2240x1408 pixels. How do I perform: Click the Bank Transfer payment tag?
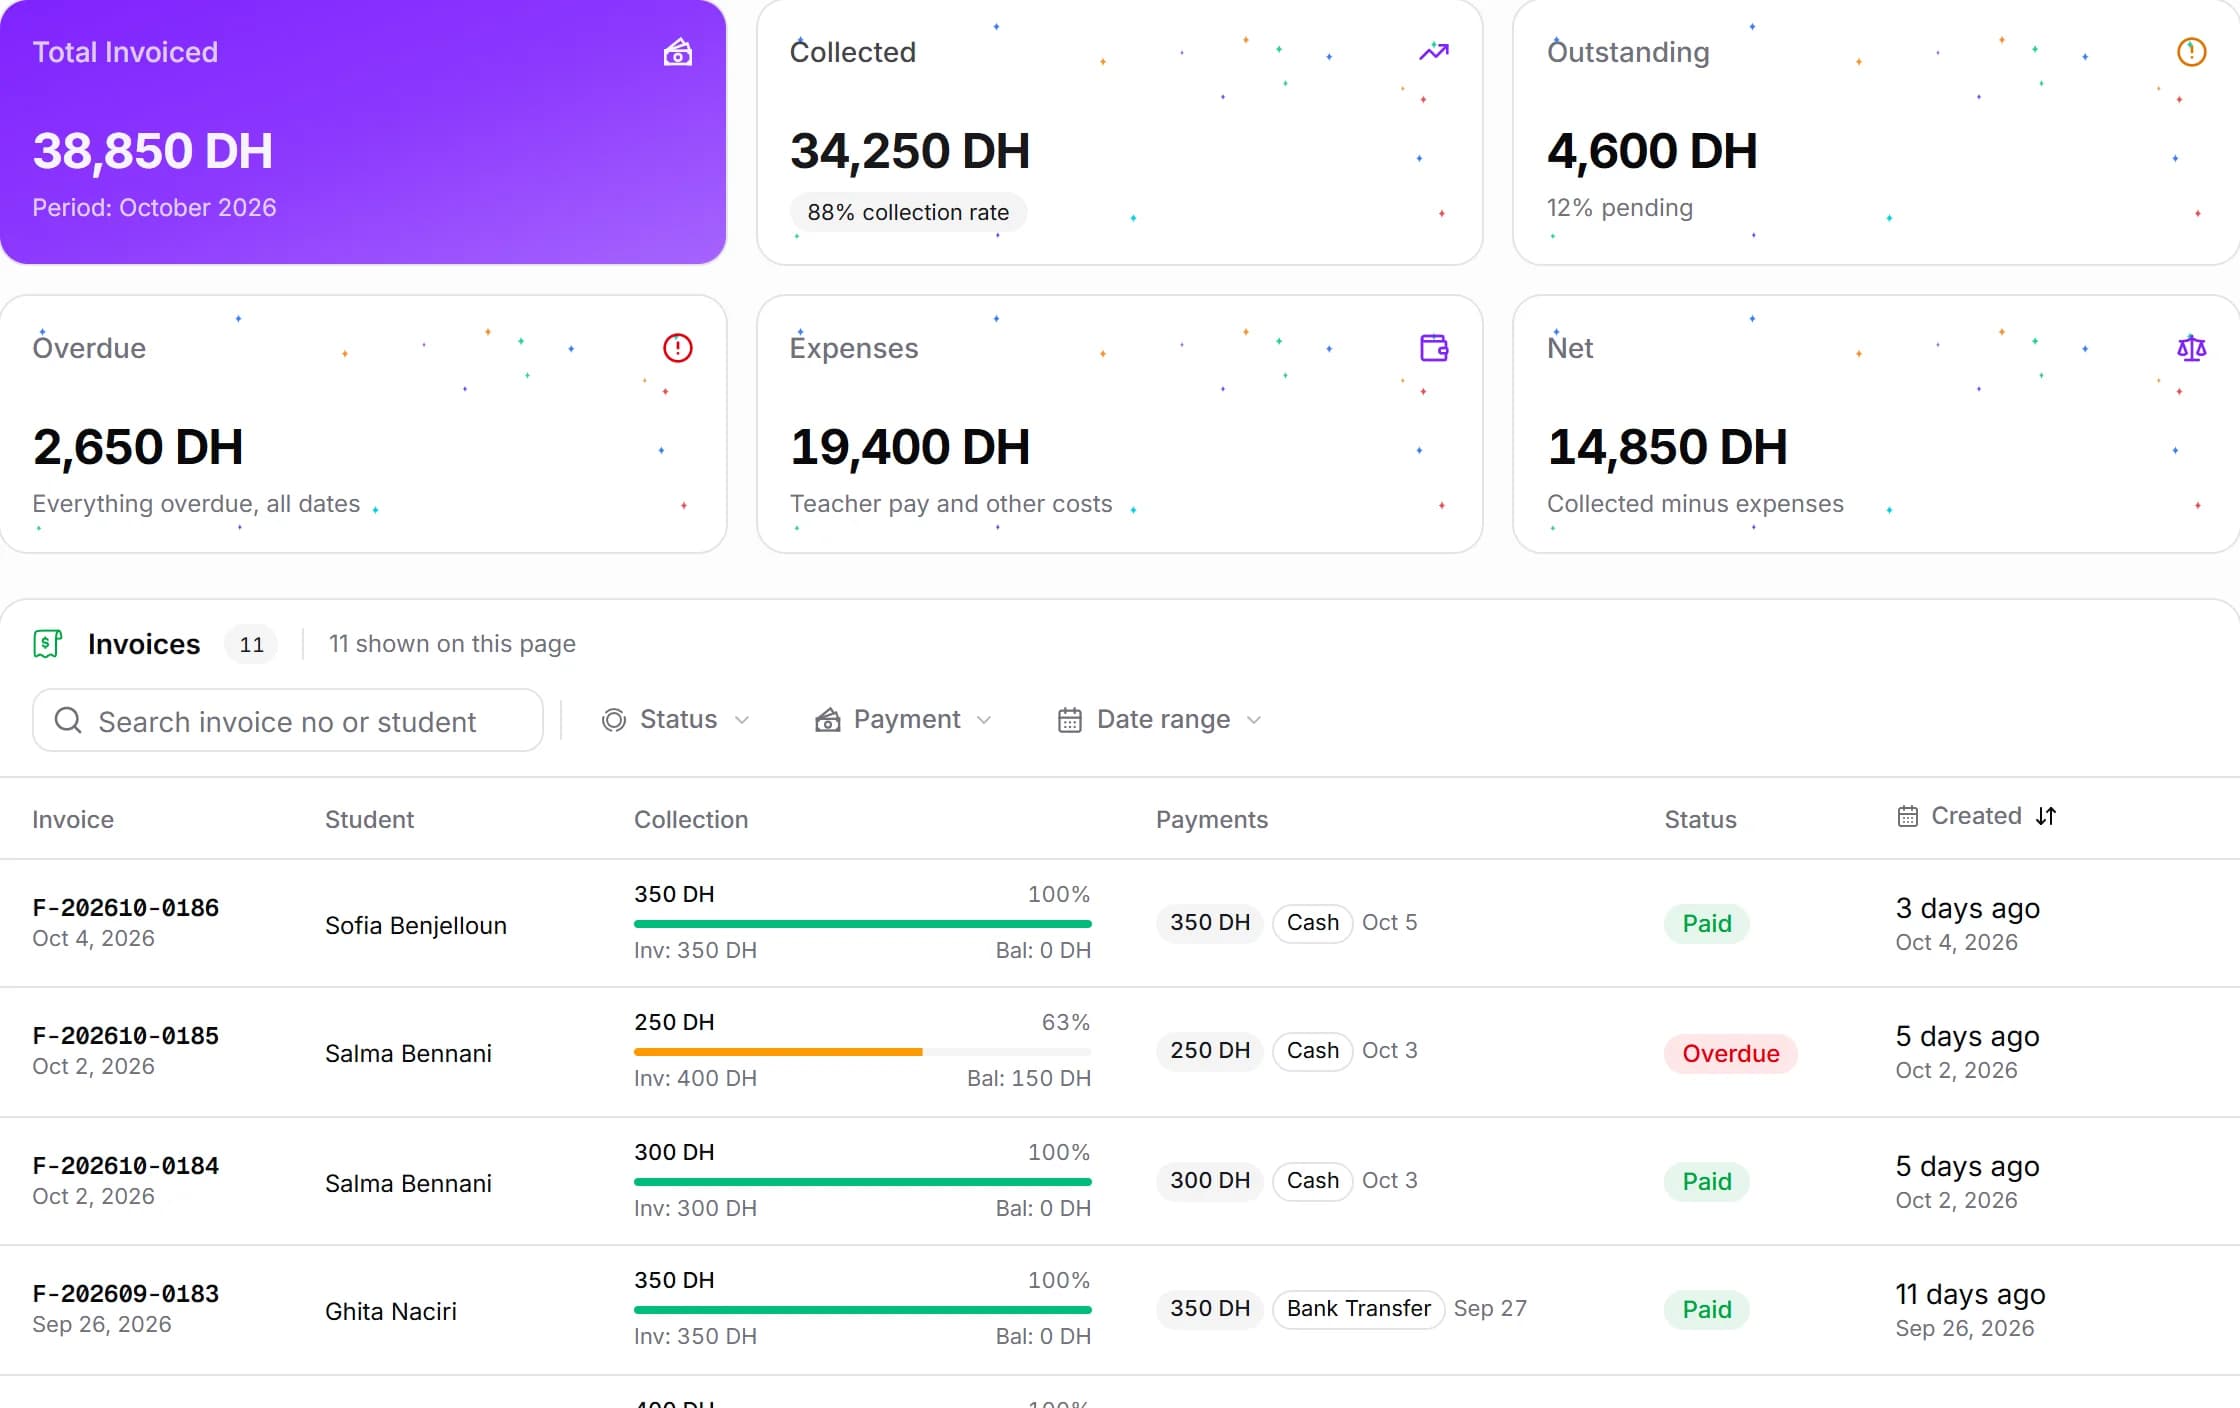pyautogui.click(x=1358, y=1309)
